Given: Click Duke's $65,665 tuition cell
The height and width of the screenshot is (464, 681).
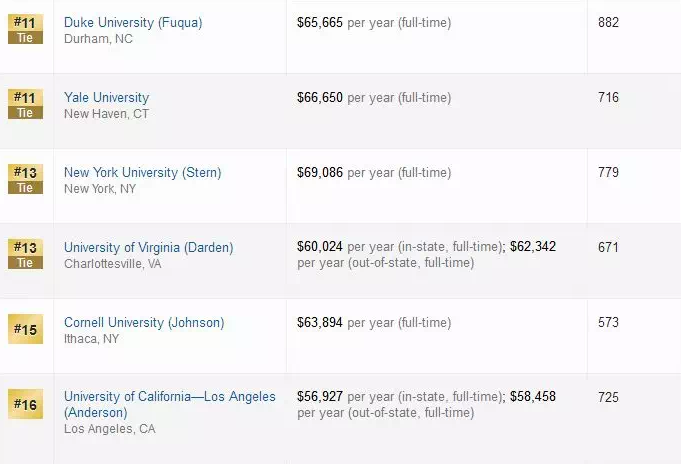Looking at the screenshot, I should 320,22.
